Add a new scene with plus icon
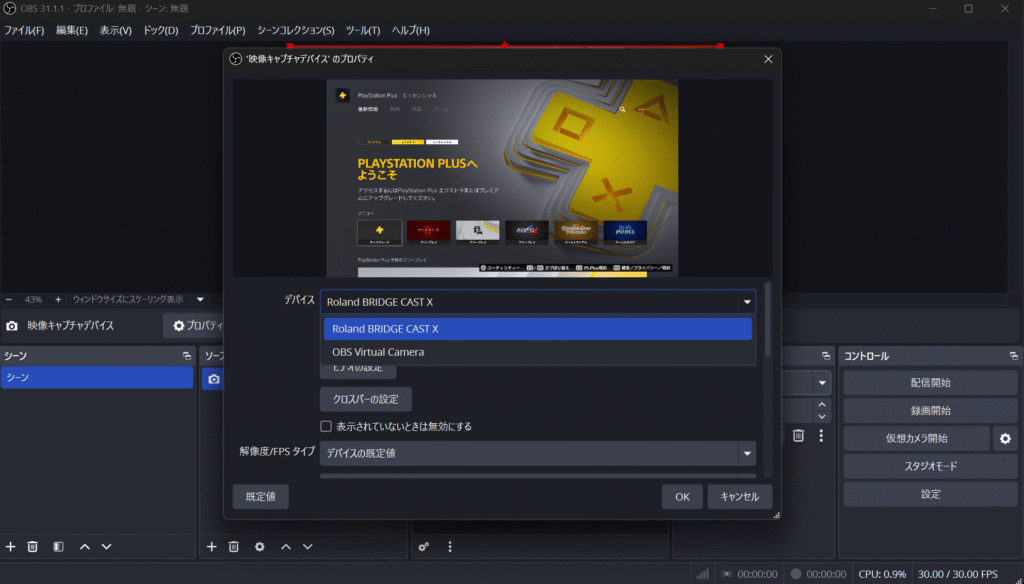1024x584 pixels. 10,547
